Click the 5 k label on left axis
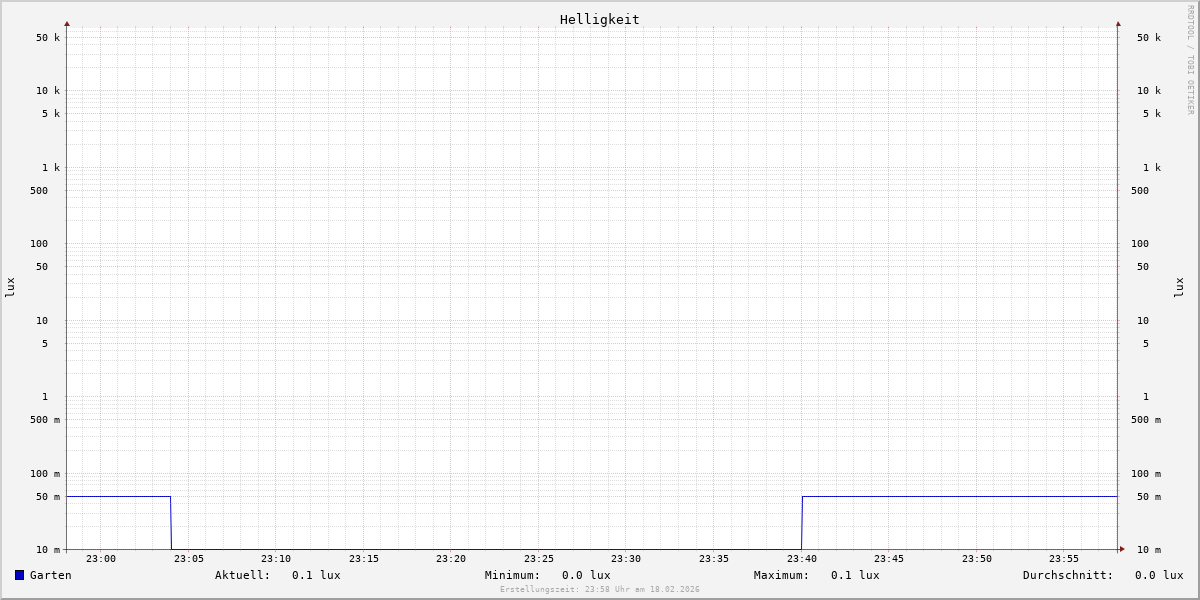This screenshot has height=600, width=1200. coord(51,114)
